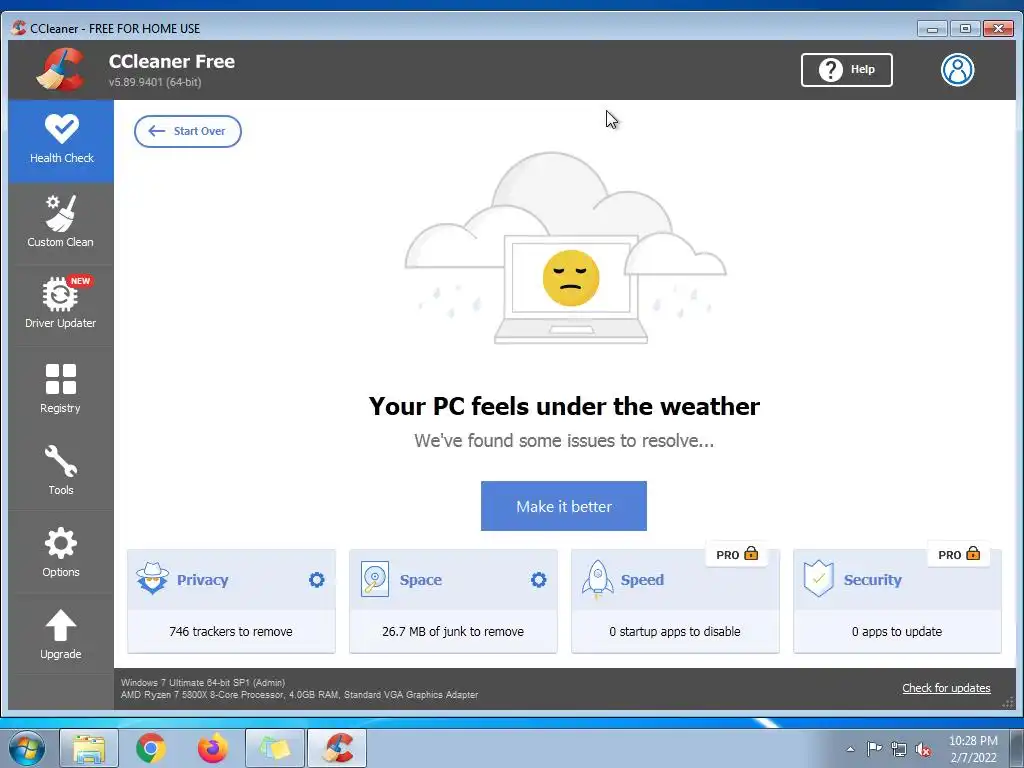Open the network tray icon
1024x768 pixels.
pos(899,749)
